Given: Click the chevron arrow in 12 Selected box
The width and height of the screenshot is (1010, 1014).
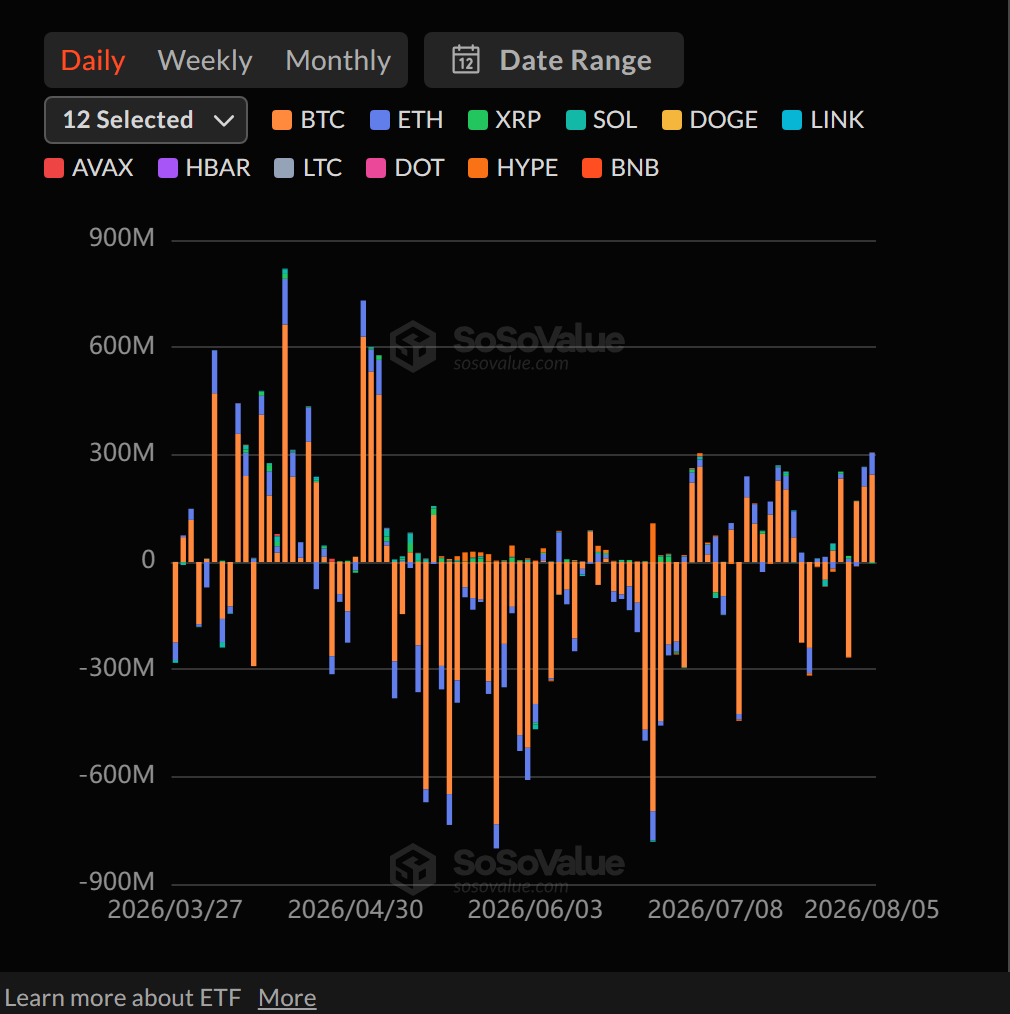Looking at the screenshot, I should click(224, 121).
